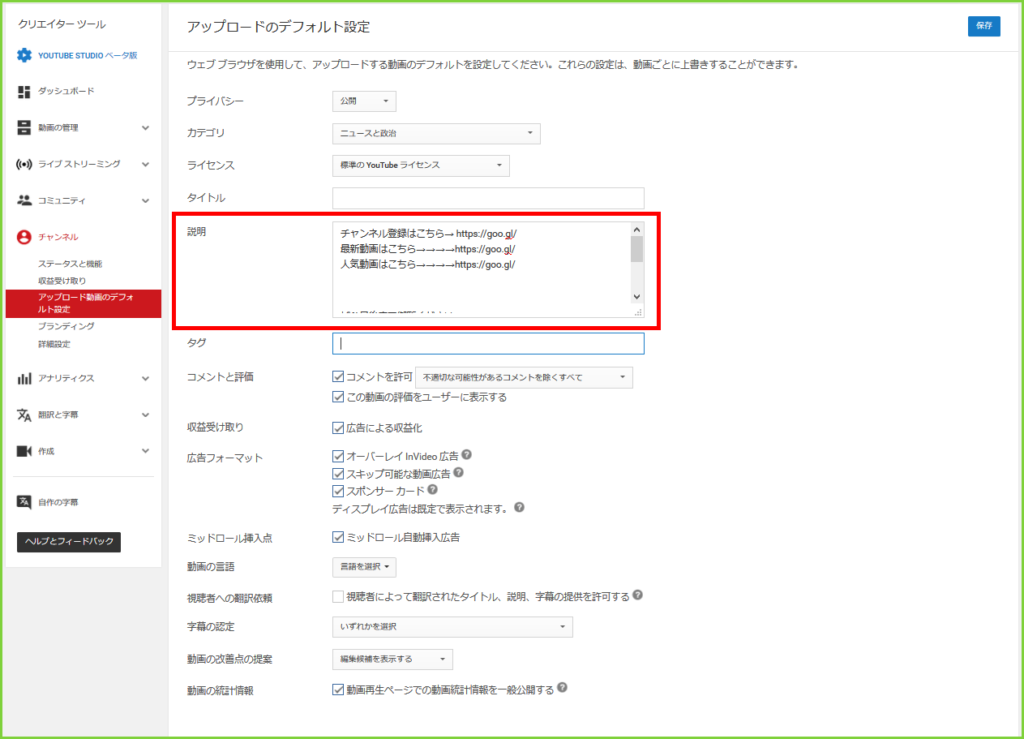Image resolution: width=1024 pixels, height=739 pixels.
Task: Click the translation and subtitles icon
Action: [24, 415]
